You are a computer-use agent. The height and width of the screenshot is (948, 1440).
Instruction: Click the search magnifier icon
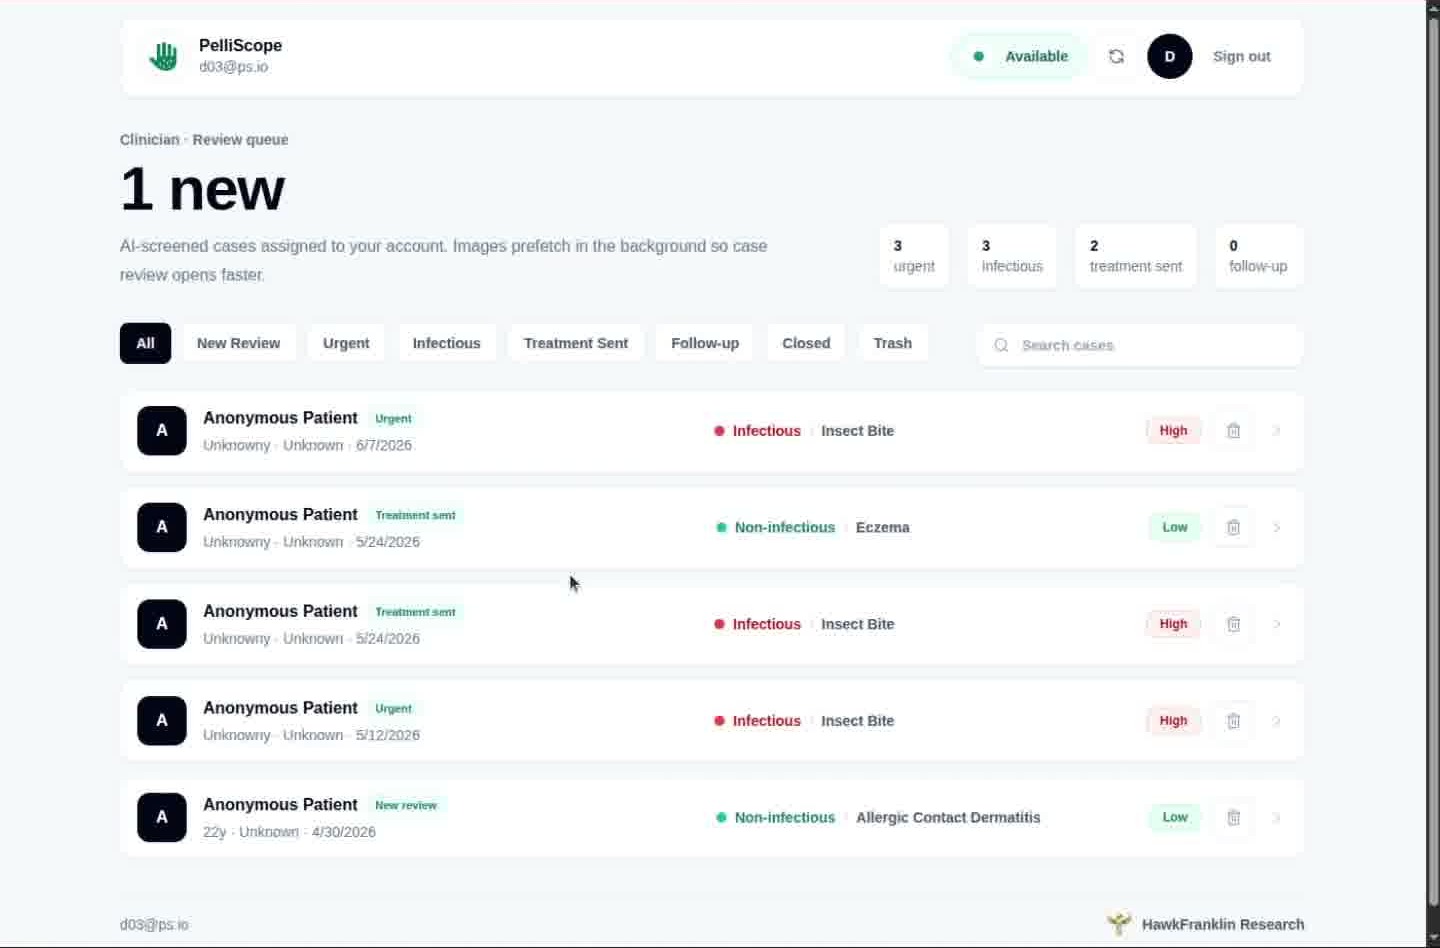pyautogui.click(x=1001, y=345)
